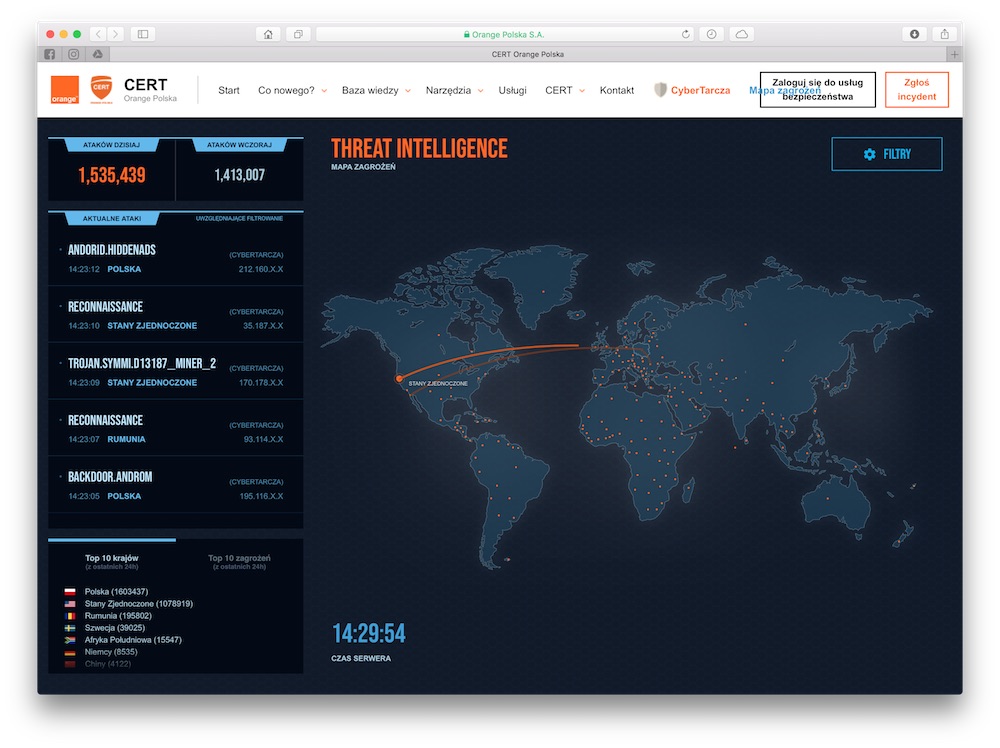Reload the page with the refresh icon
Screen dimensions: 1000x748
click(686, 34)
